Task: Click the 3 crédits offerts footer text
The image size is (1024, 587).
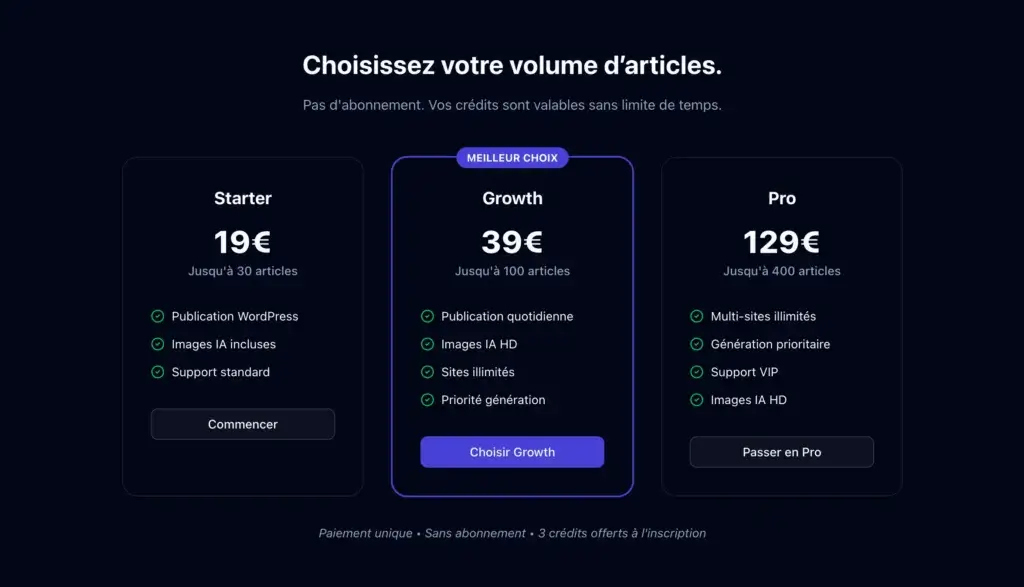Action: (x=621, y=533)
